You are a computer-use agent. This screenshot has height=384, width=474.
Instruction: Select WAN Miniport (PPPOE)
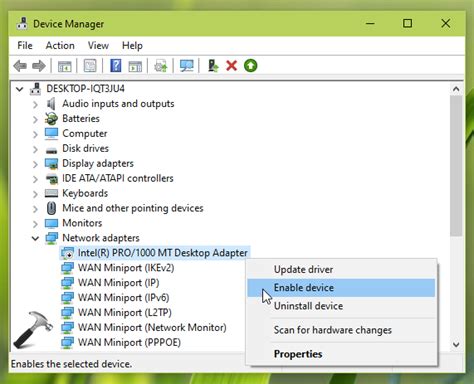point(129,342)
